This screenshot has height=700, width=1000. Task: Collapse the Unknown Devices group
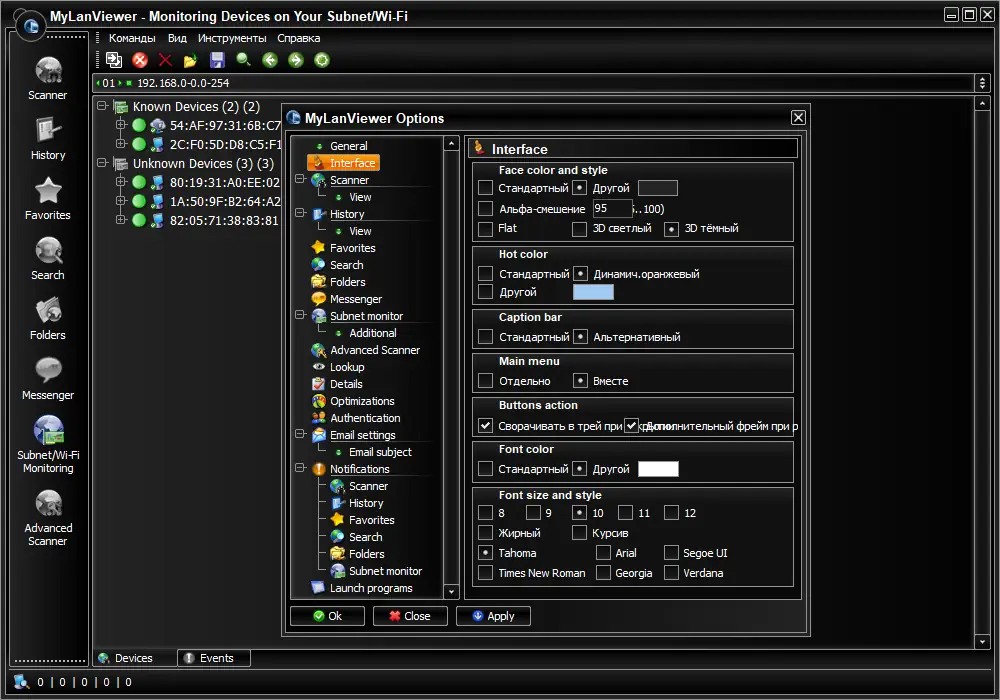102,163
